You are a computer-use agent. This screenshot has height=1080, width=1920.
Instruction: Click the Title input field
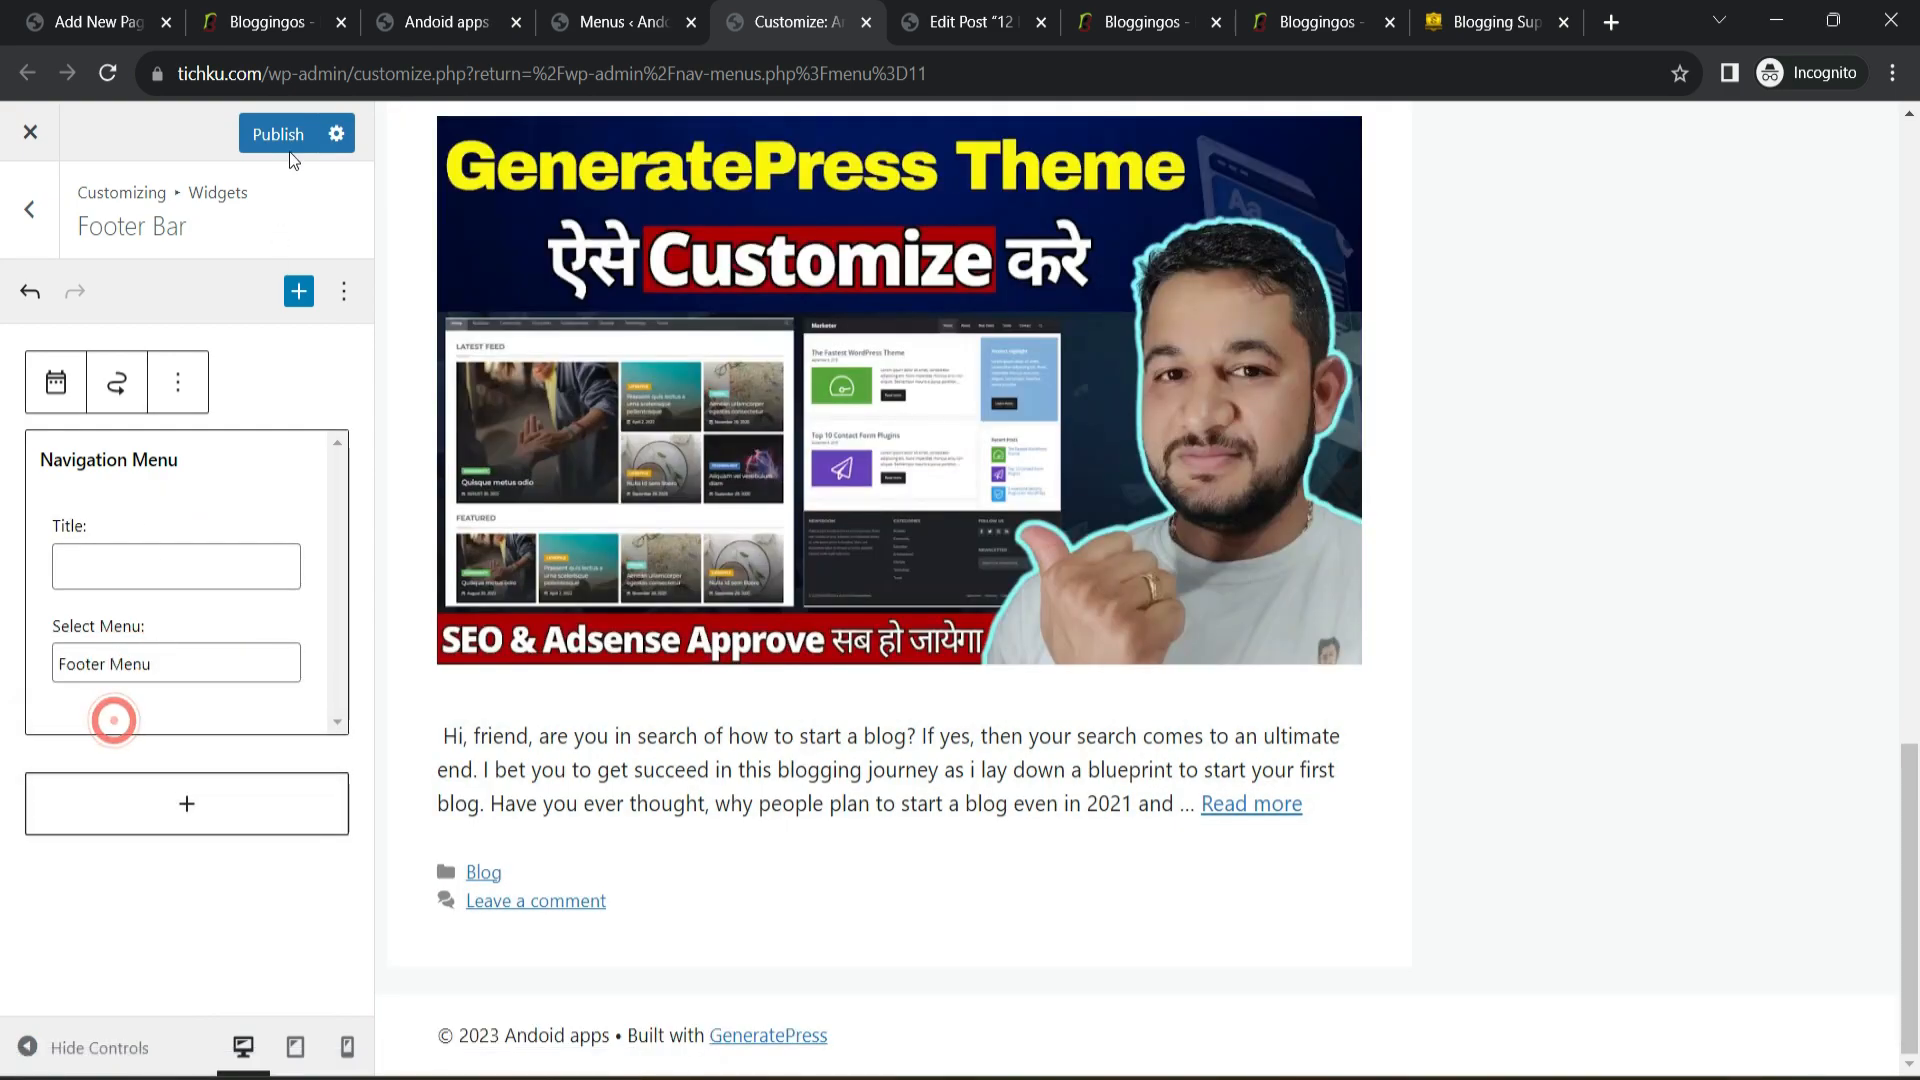click(x=176, y=566)
